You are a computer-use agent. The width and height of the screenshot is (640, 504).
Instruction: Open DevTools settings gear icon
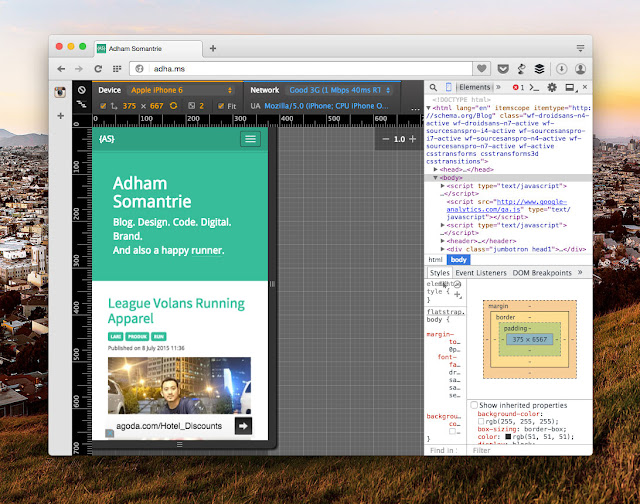click(552, 87)
